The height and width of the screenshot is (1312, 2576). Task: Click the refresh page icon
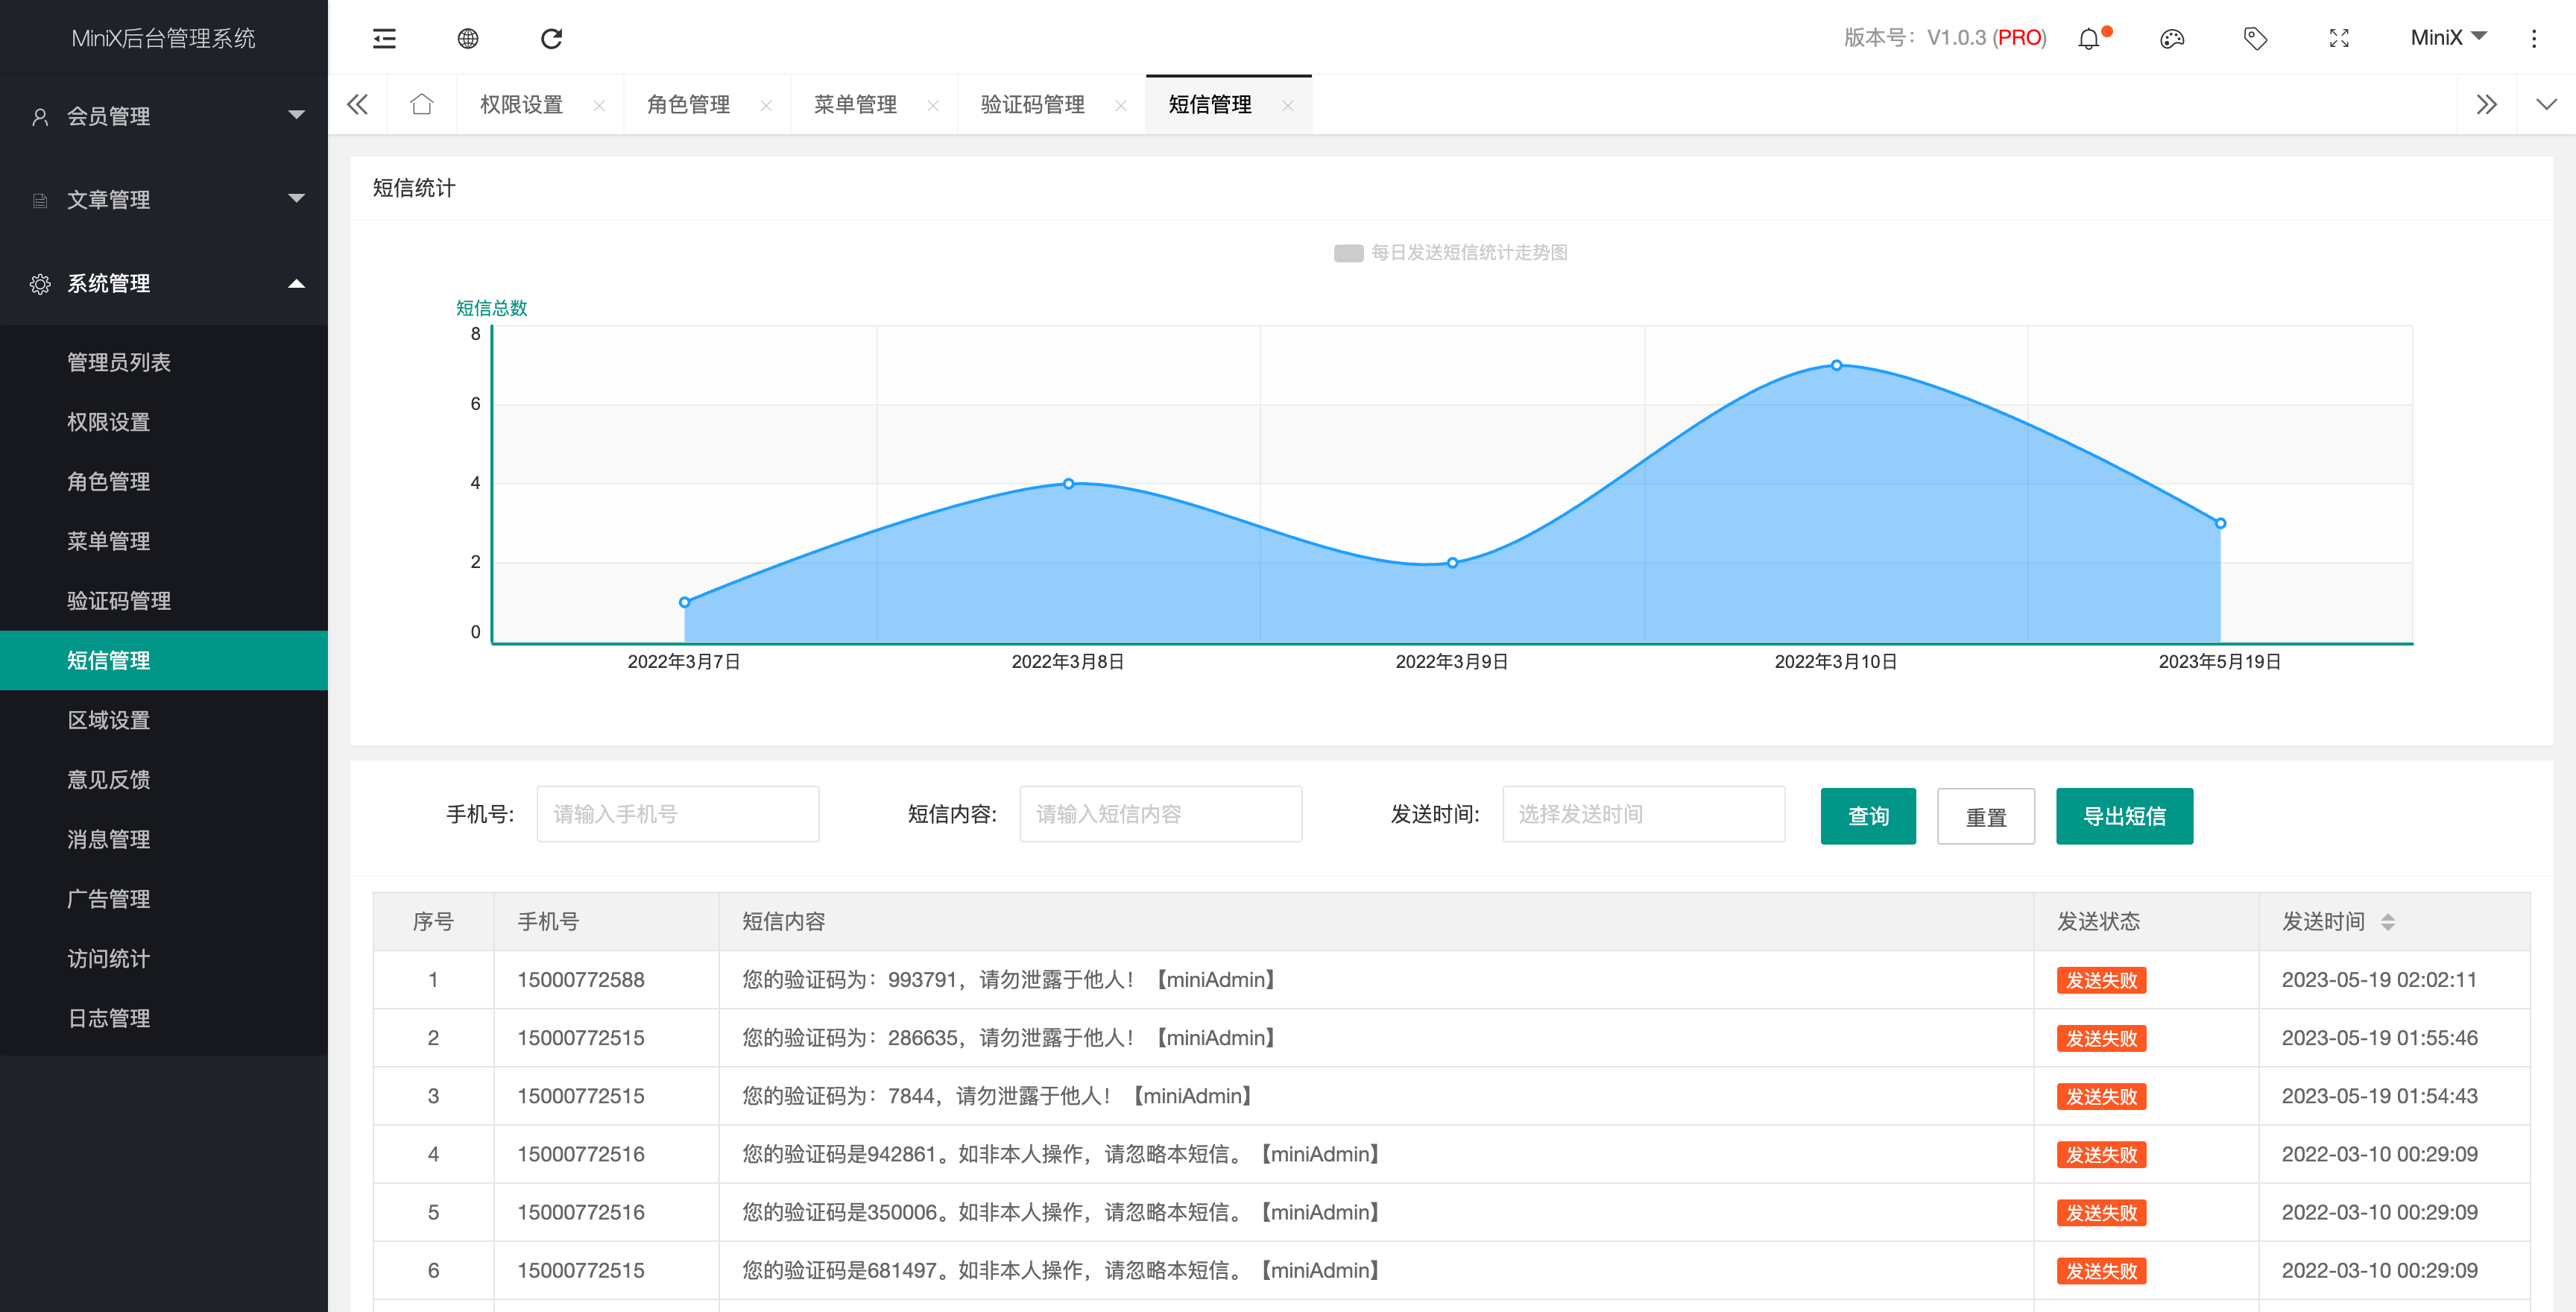551,38
